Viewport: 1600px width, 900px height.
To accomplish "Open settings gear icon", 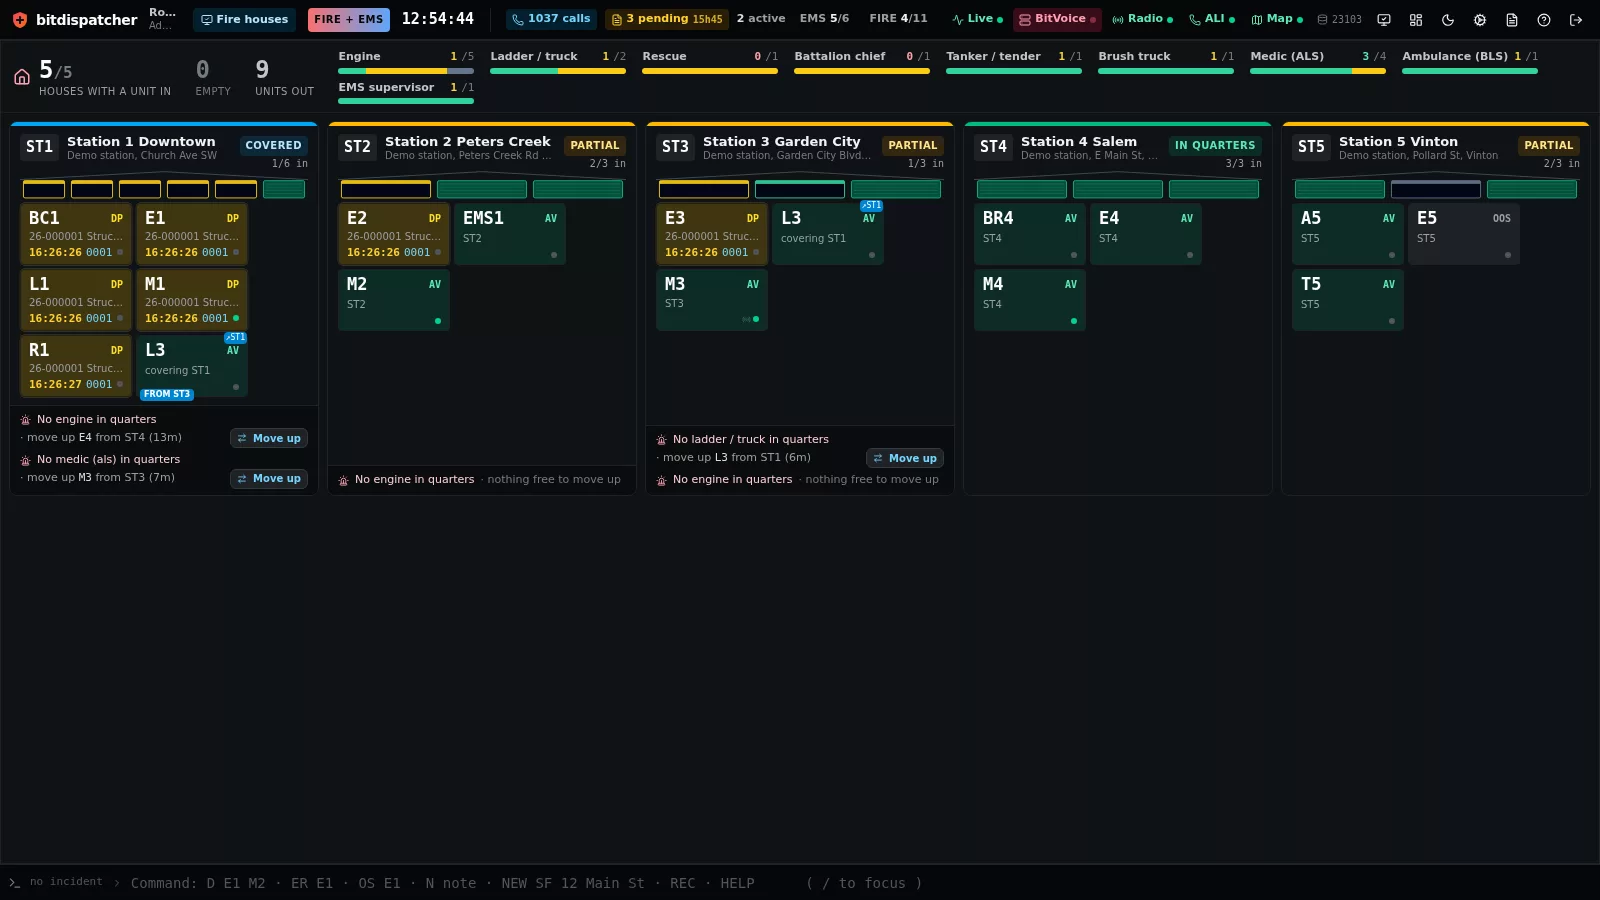I will tap(1480, 19).
